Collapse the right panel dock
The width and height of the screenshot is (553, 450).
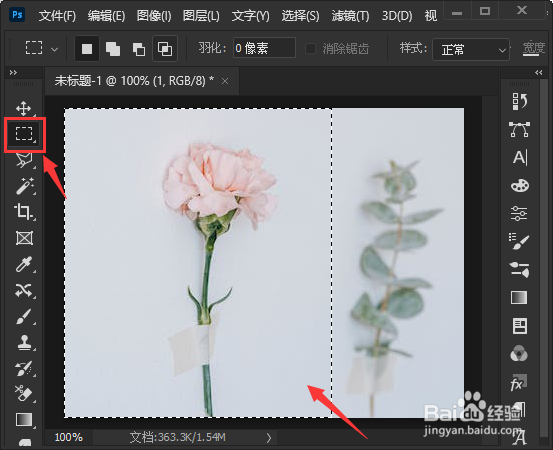538,73
